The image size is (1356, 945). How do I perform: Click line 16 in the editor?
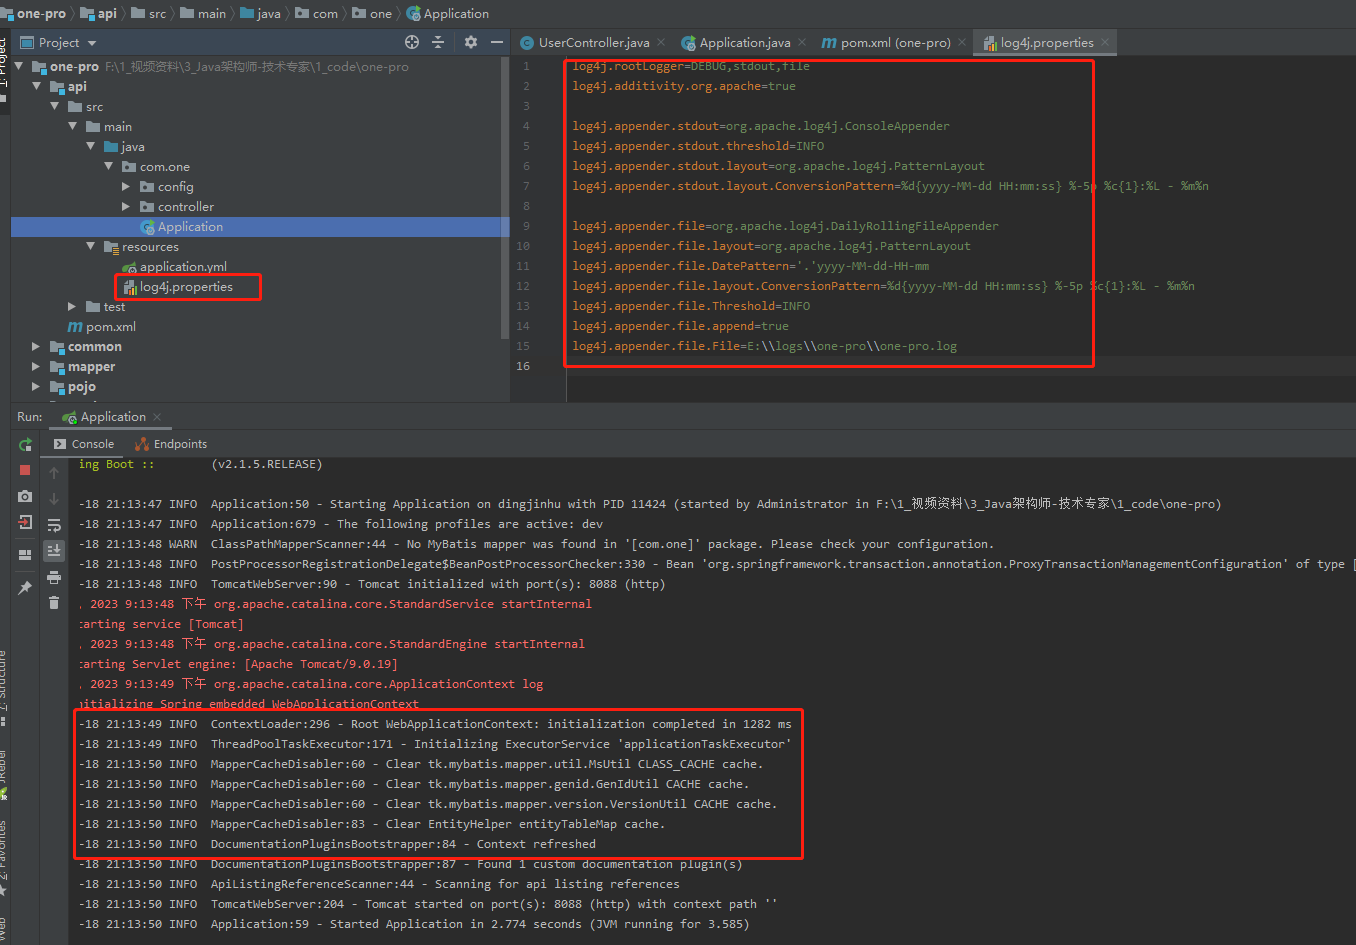pyautogui.click(x=960, y=366)
